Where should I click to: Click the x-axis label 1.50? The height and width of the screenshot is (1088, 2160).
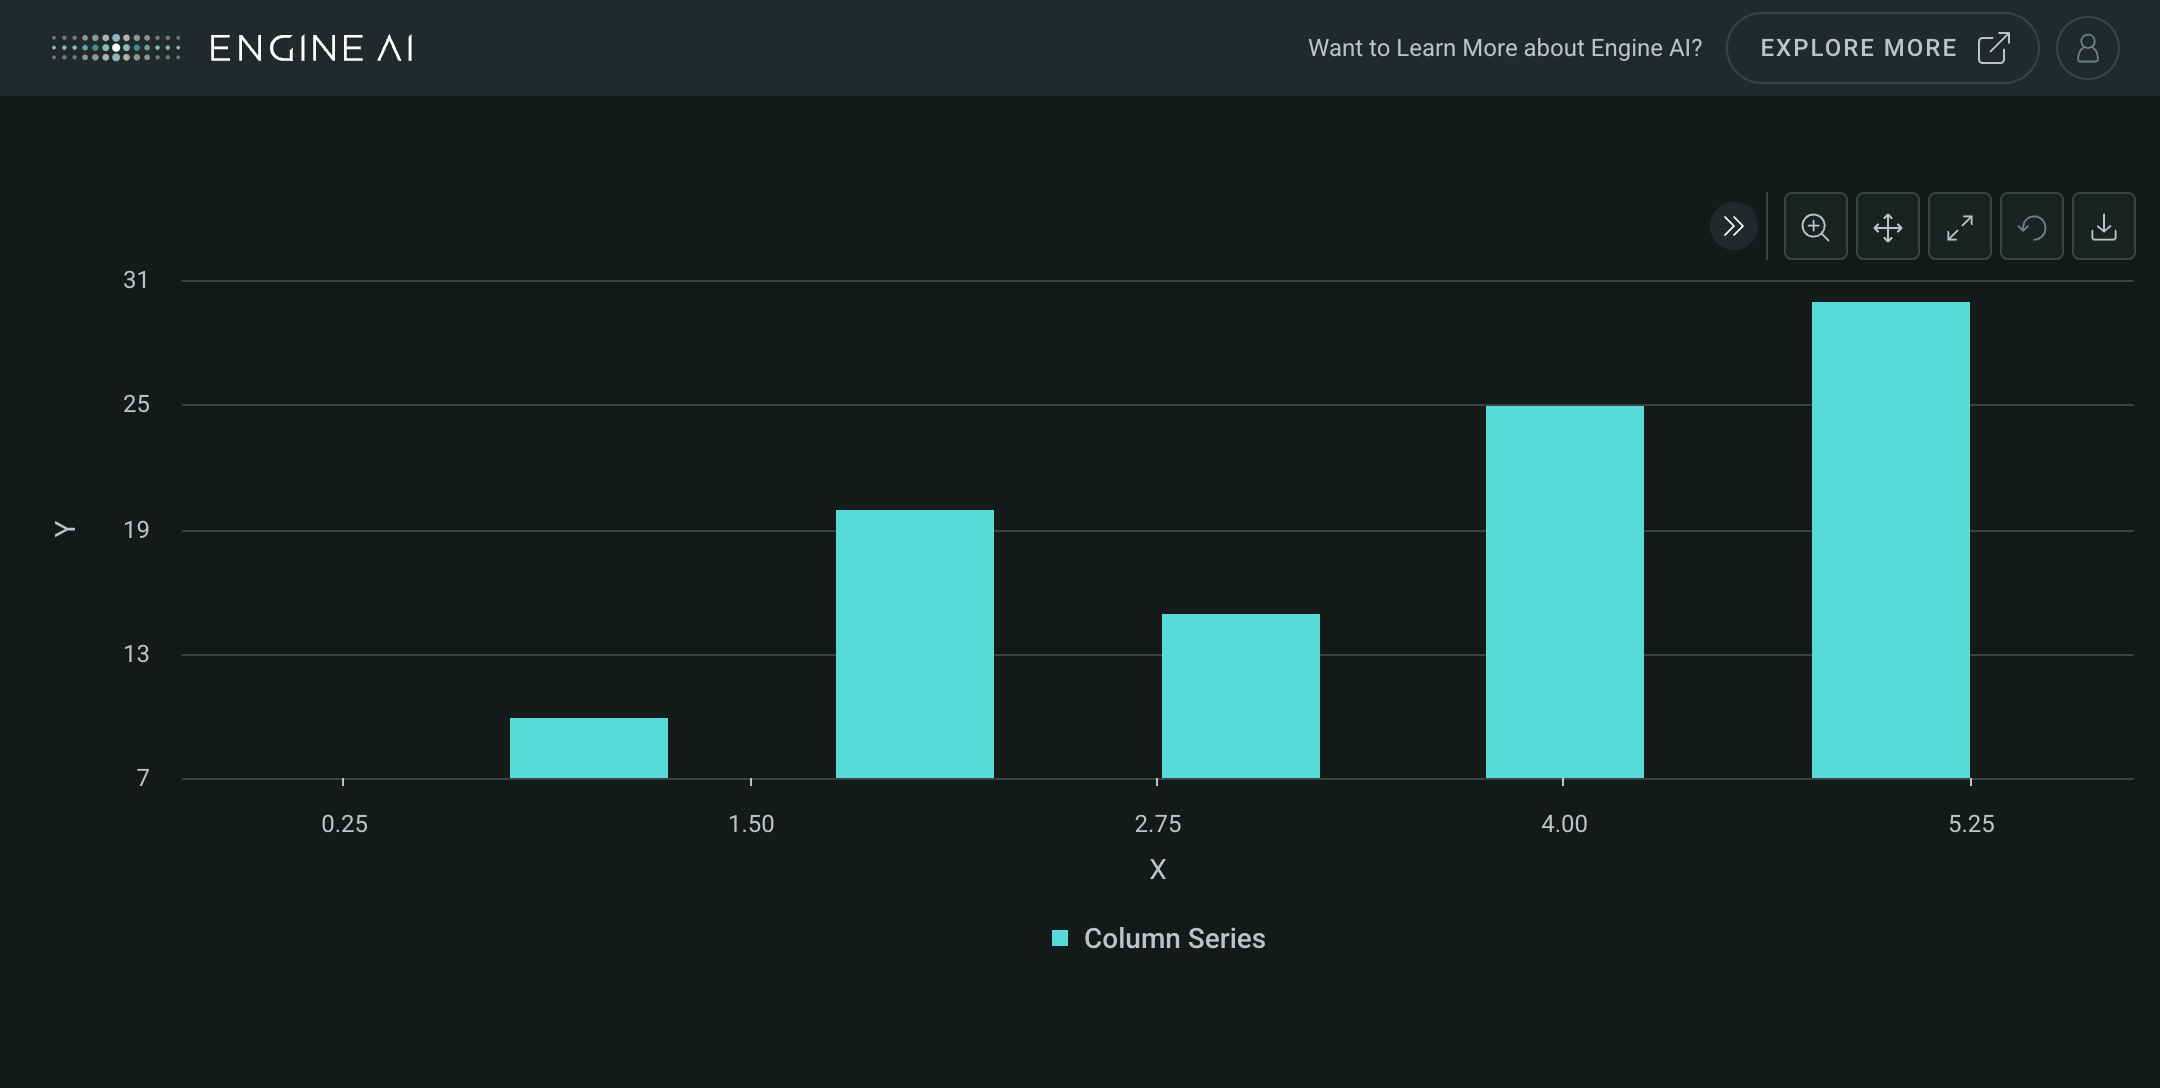(x=751, y=824)
